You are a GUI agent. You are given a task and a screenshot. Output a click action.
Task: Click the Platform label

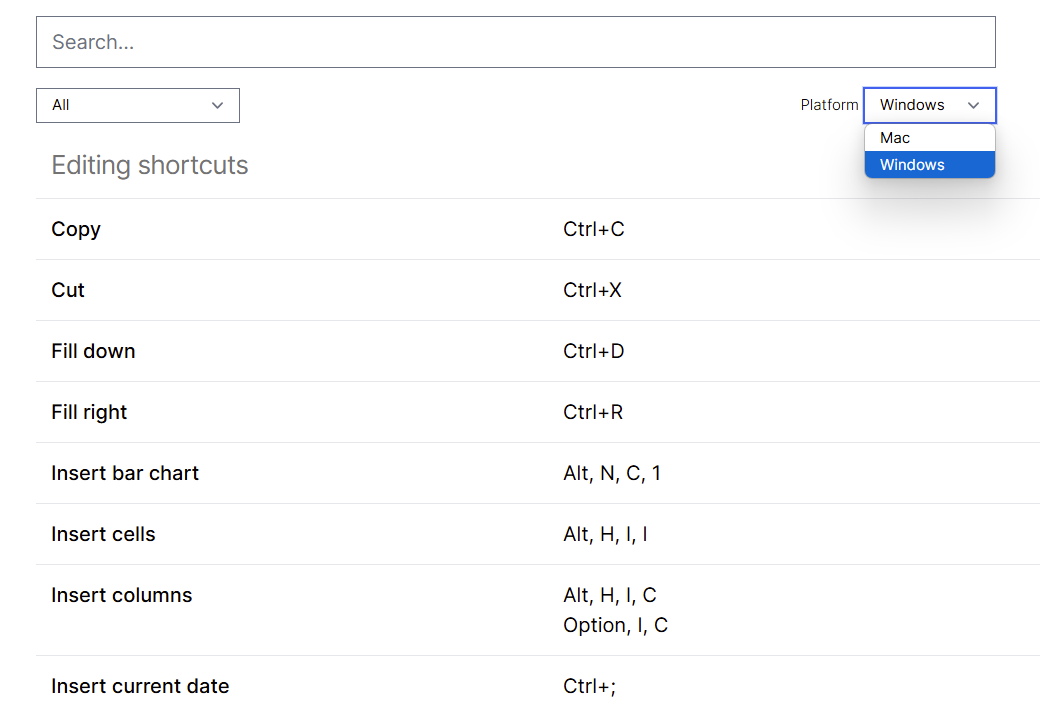click(829, 104)
